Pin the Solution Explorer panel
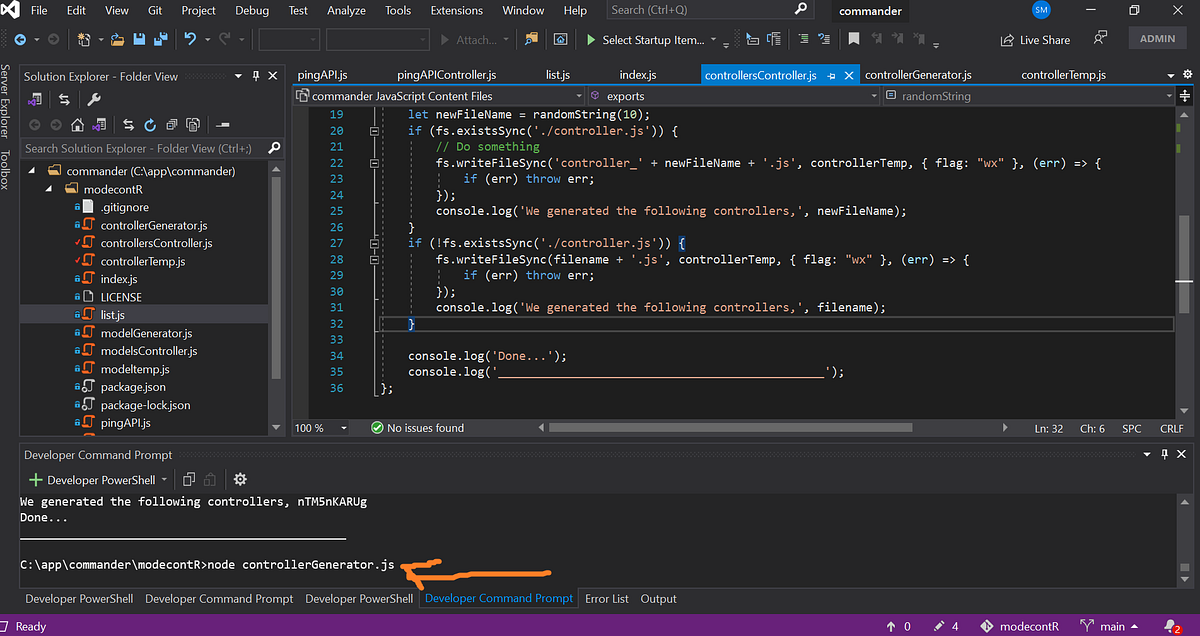Screen dimensions: 1200x636 [x=258, y=76]
